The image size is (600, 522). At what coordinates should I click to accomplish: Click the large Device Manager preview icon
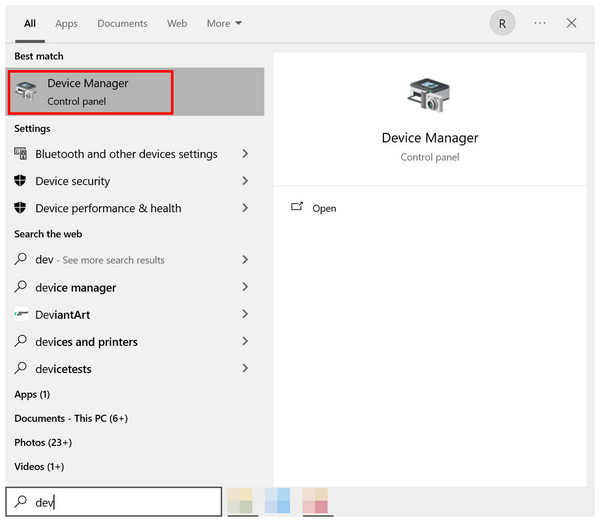click(x=430, y=95)
